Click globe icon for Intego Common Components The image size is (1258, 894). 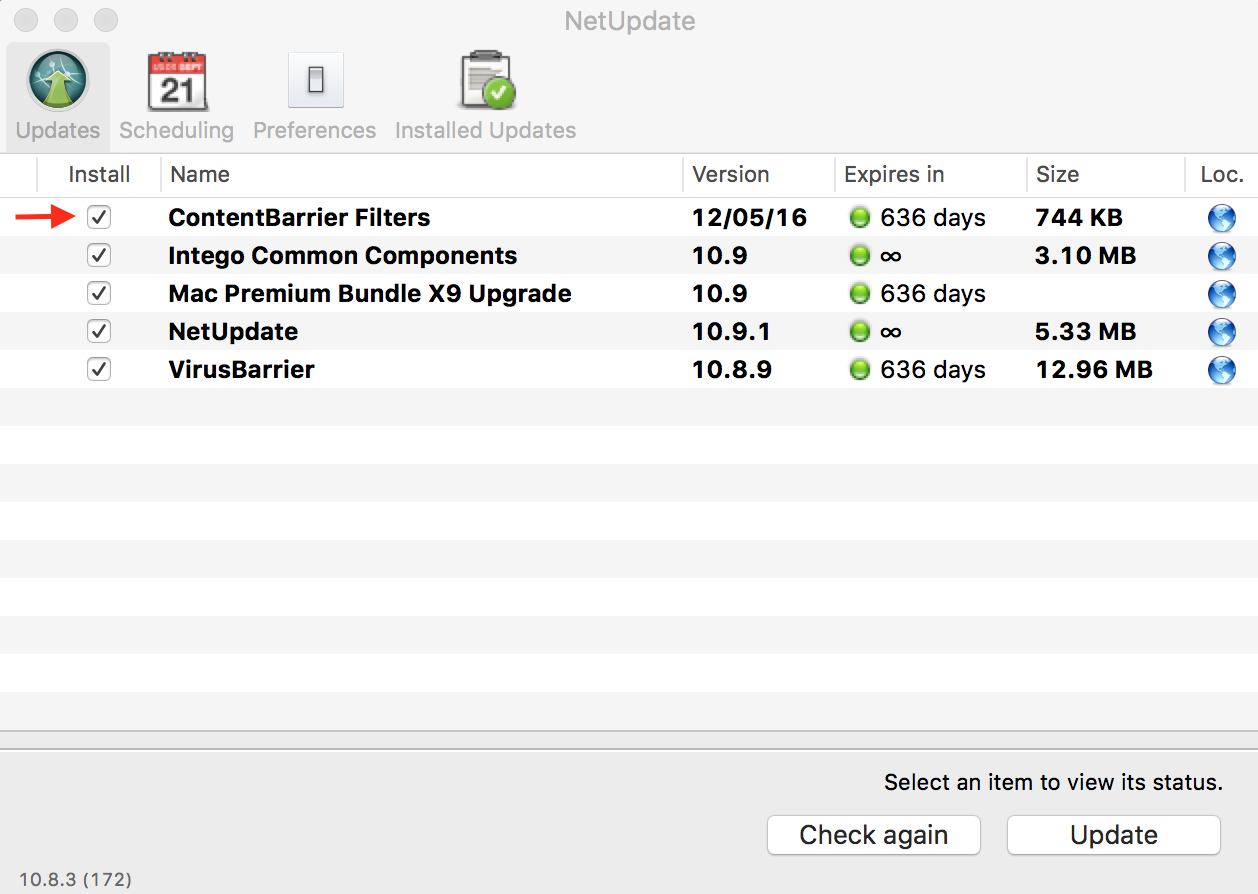[x=1222, y=256]
